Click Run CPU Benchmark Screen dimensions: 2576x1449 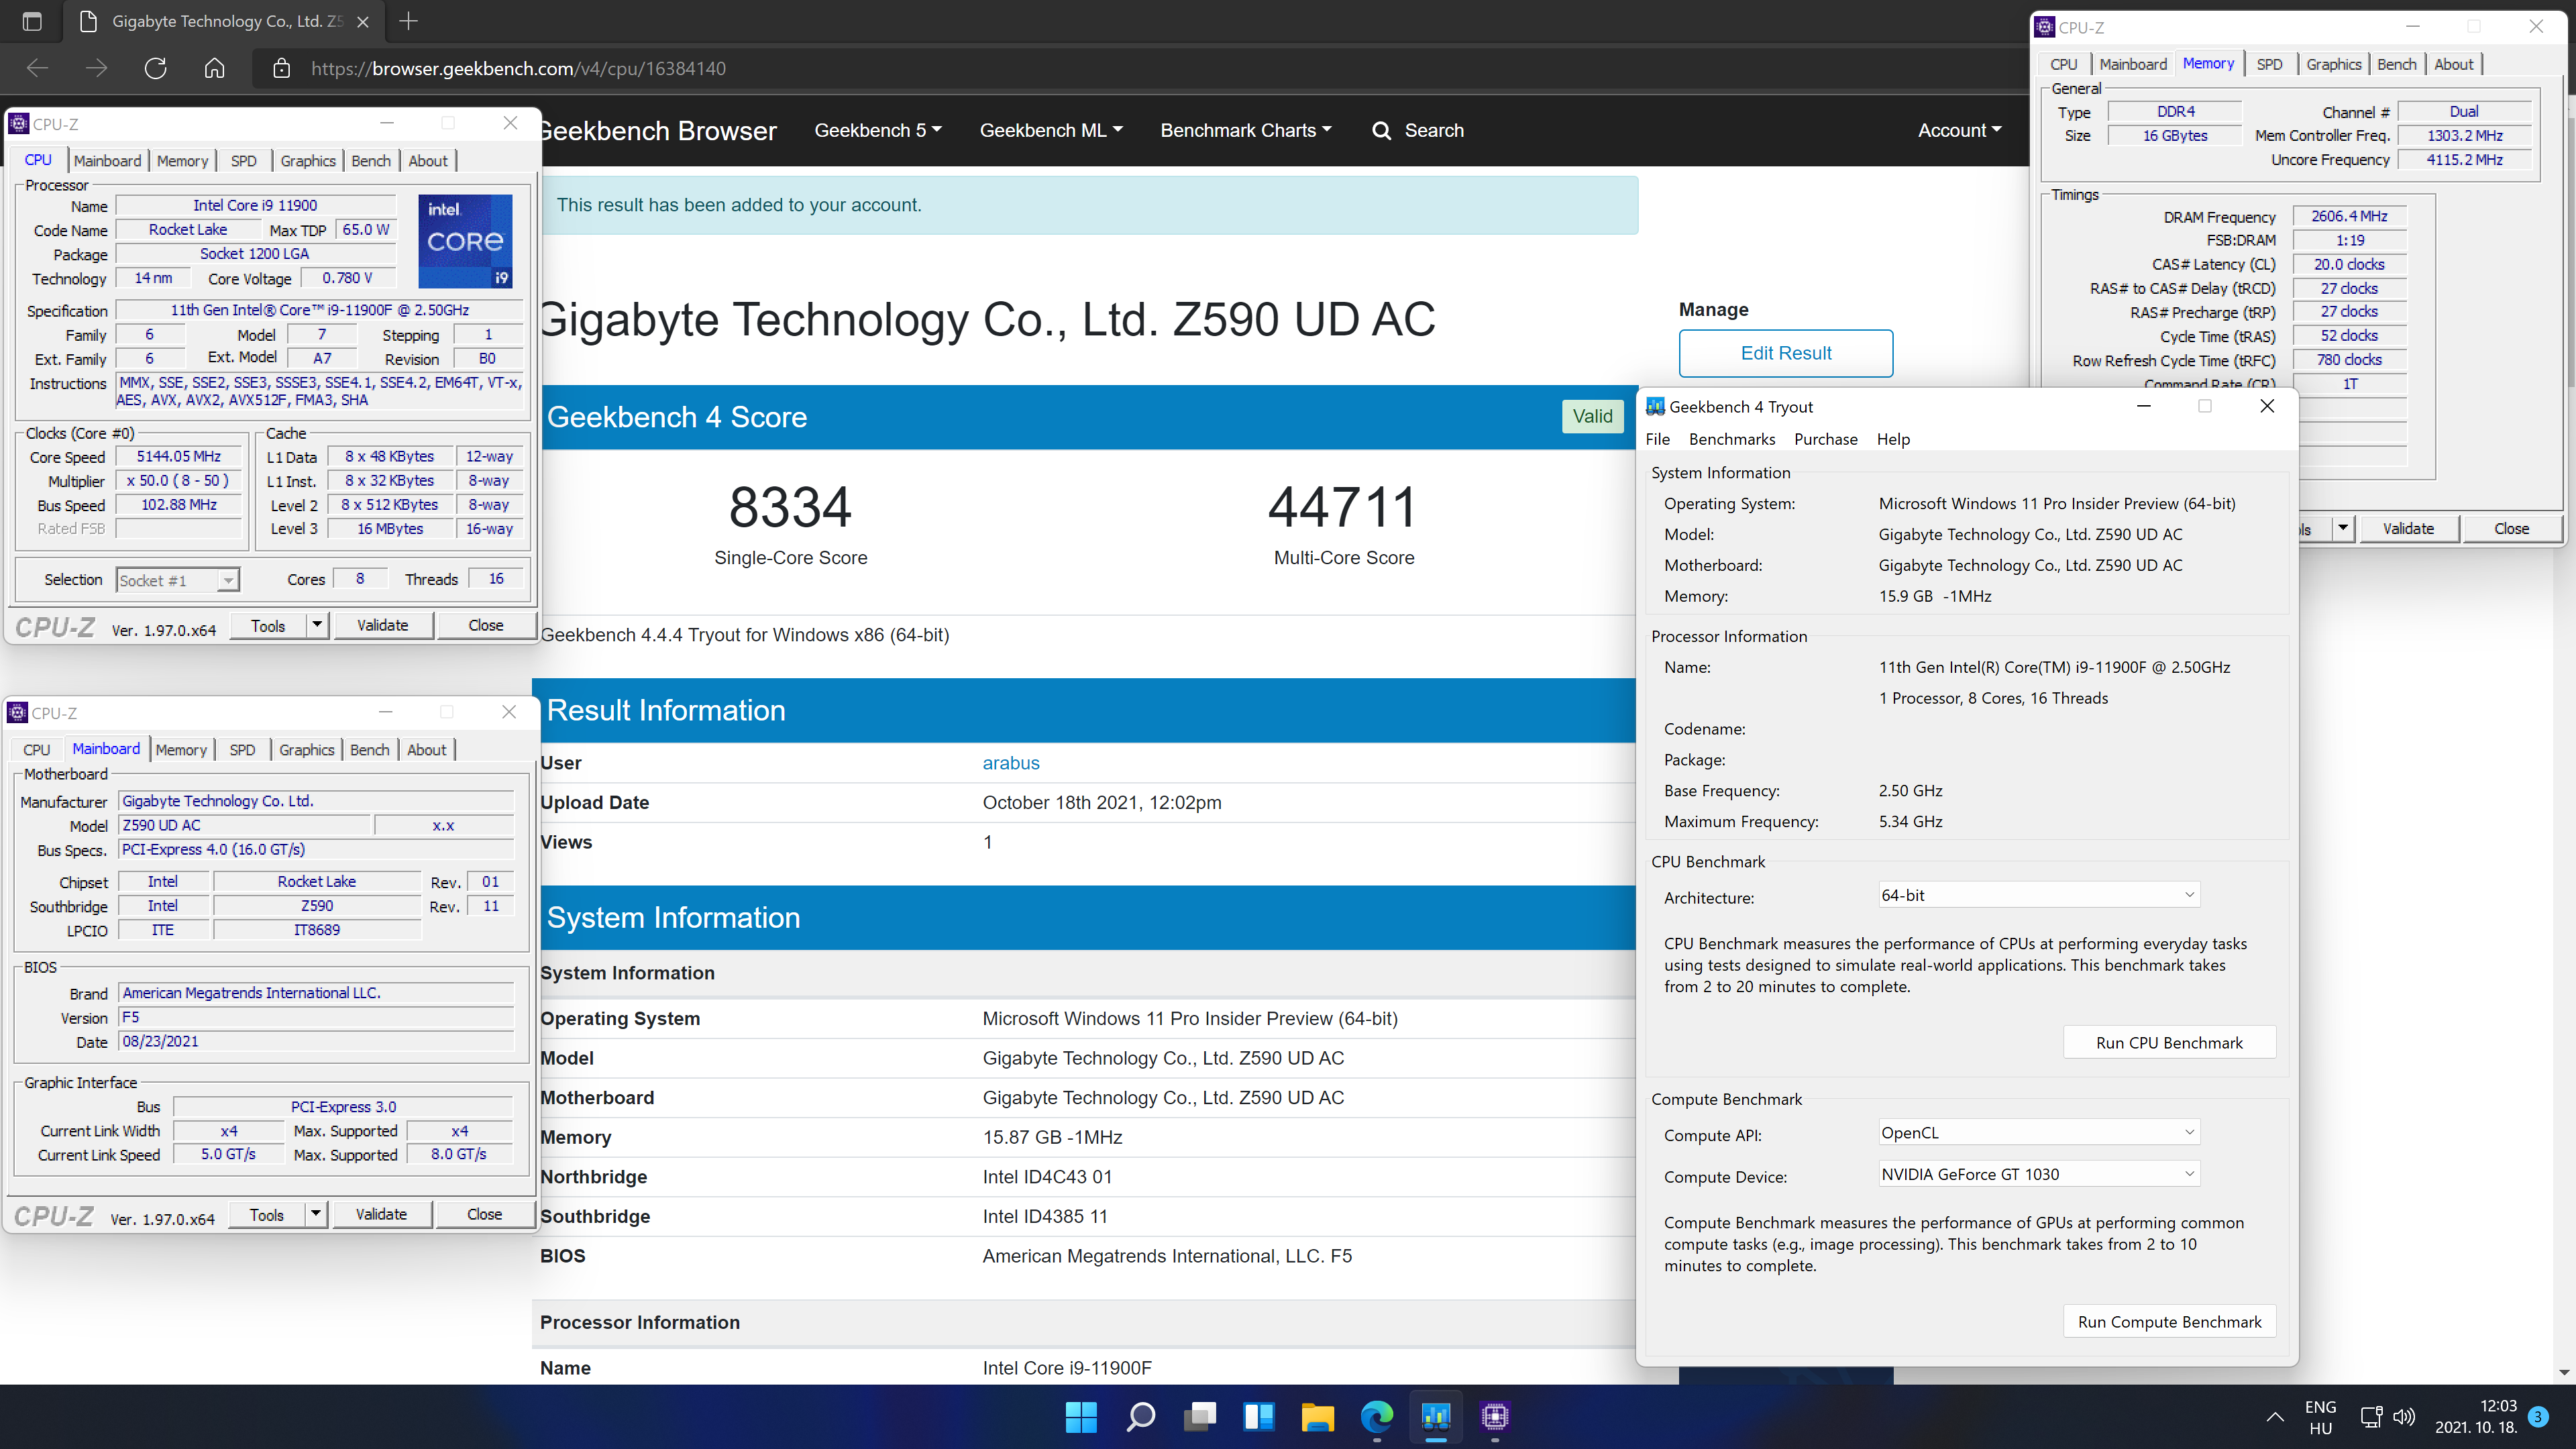click(x=2169, y=1042)
